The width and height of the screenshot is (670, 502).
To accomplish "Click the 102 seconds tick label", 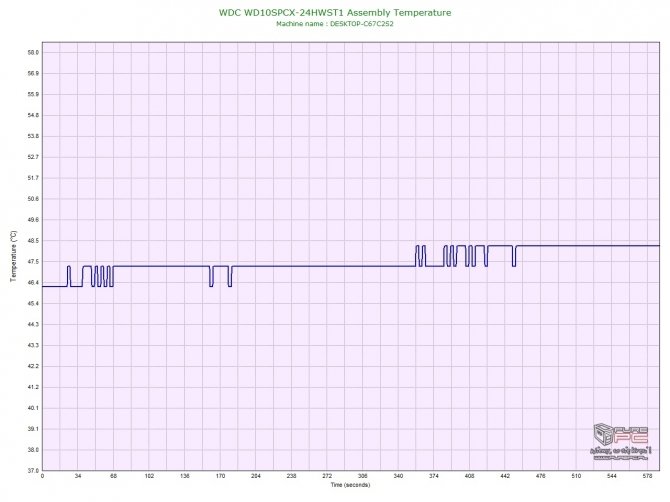I will click(149, 476).
